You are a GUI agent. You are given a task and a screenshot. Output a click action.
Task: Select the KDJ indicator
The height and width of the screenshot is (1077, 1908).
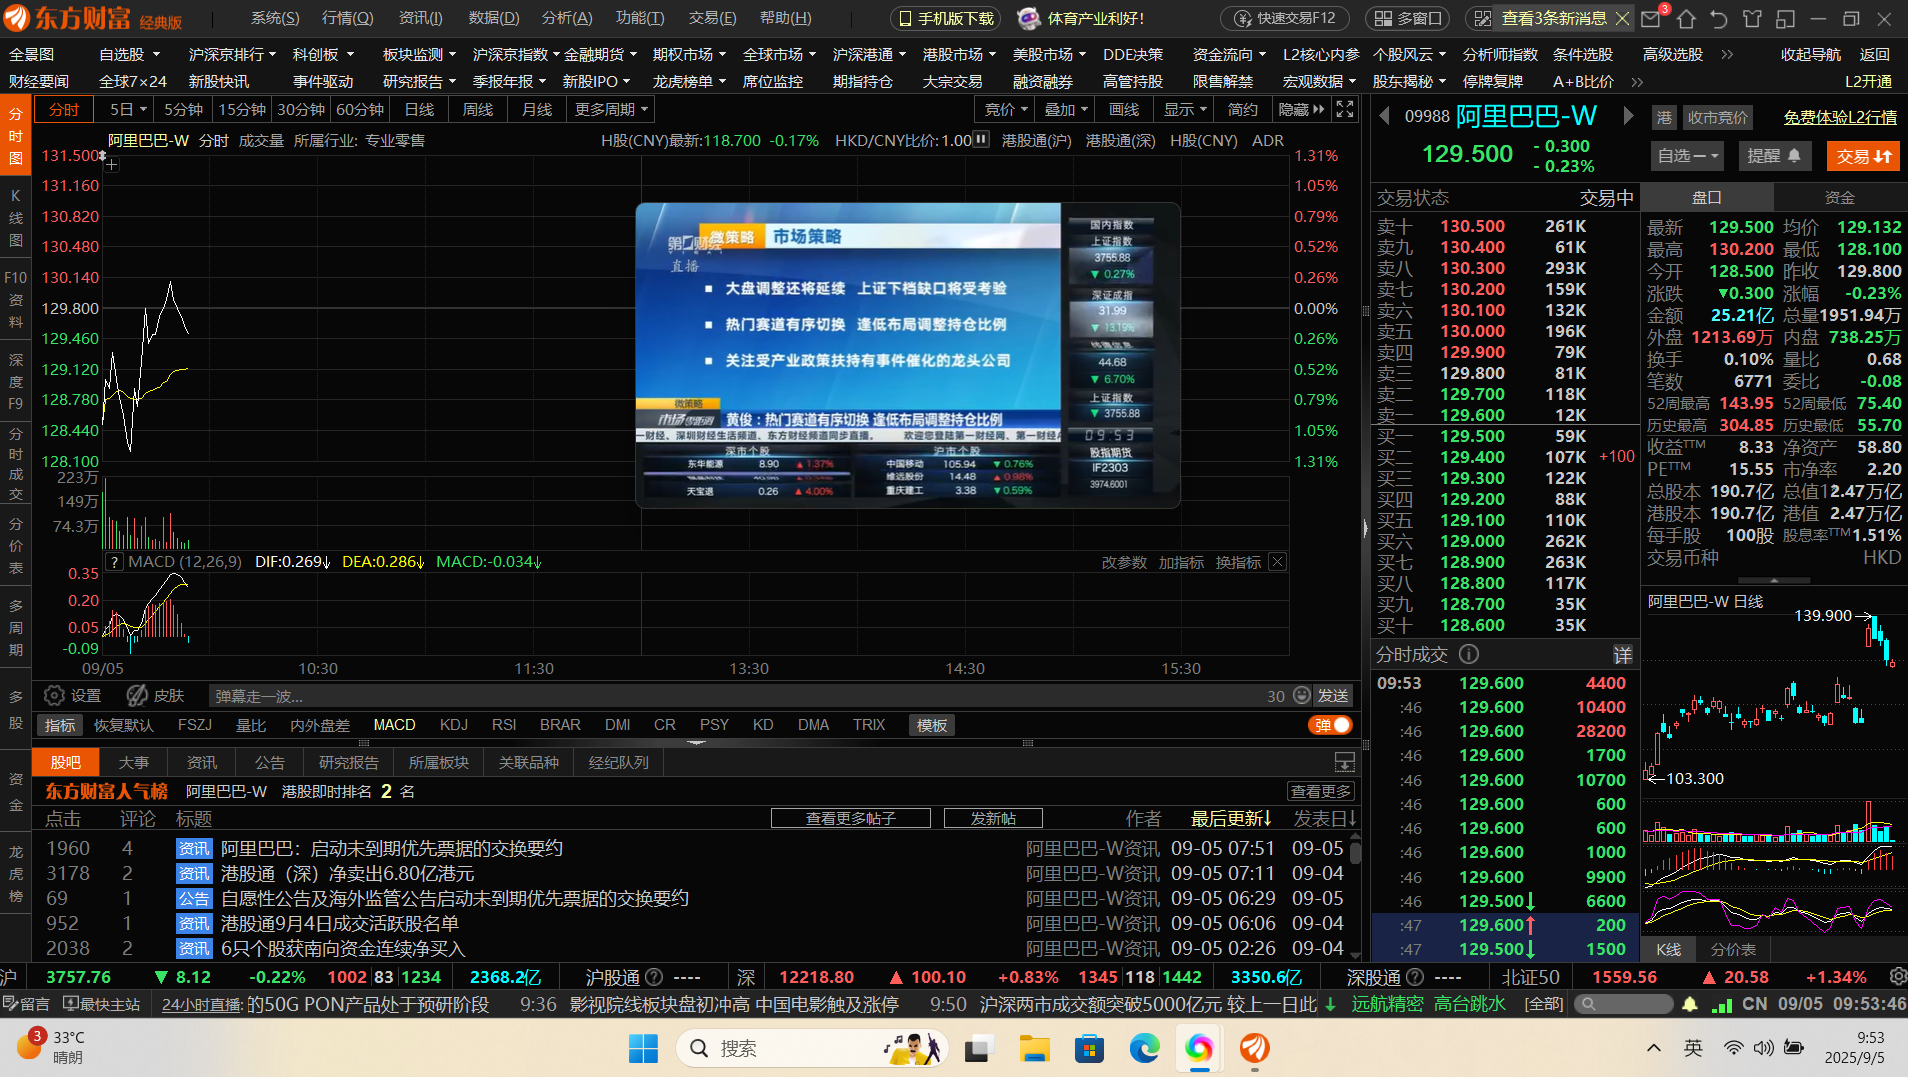pyautogui.click(x=453, y=725)
